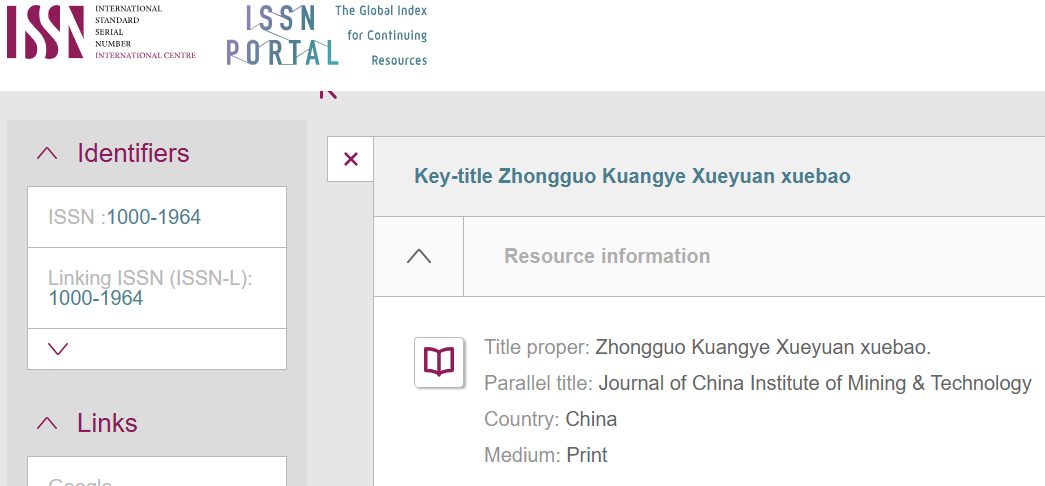The height and width of the screenshot is (486, 1045).
Task: Click the open book resource icon
Action: 439,362
